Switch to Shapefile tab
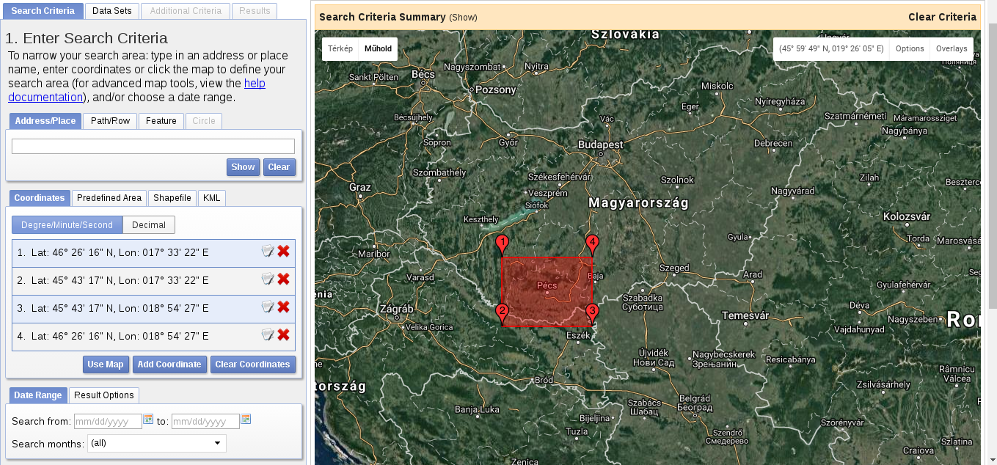The width and height of the screenshot is (997, 465). 172,198
